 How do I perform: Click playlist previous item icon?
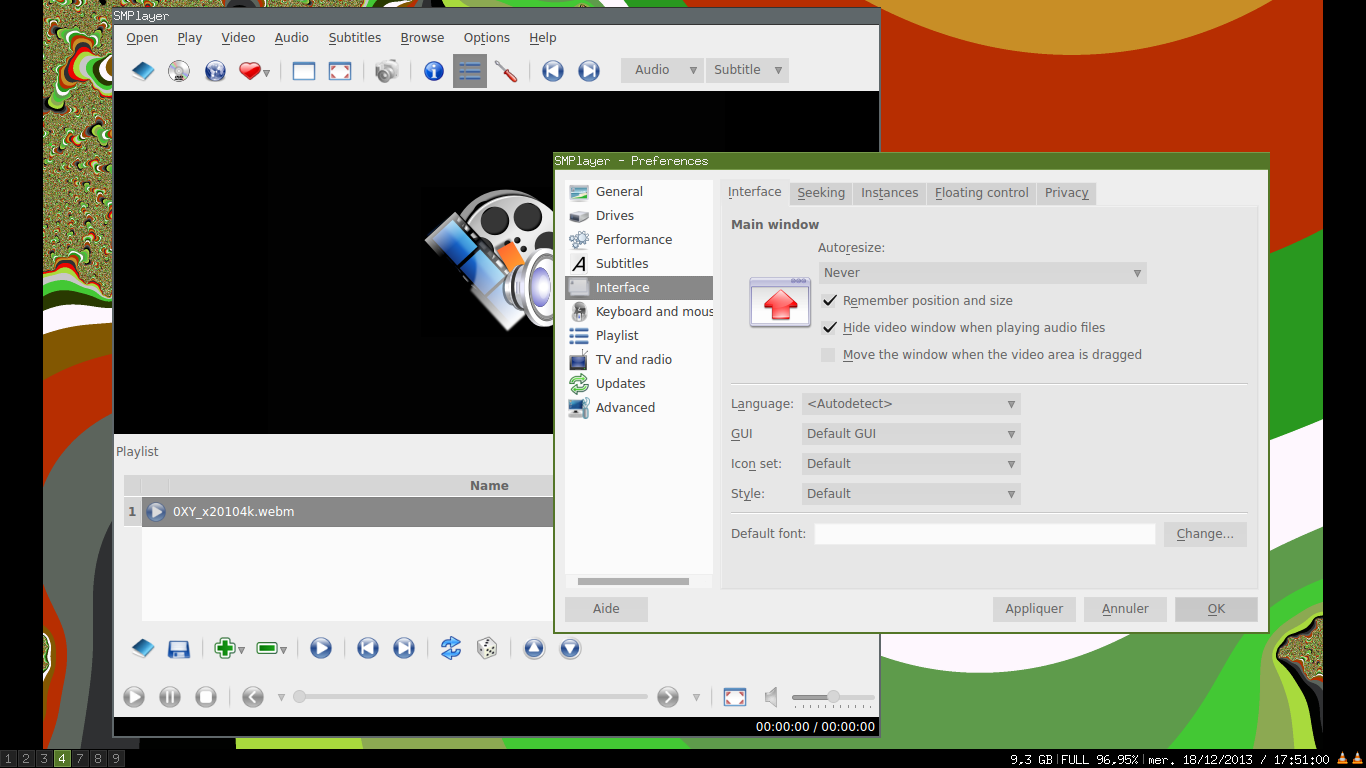[368, 649]
